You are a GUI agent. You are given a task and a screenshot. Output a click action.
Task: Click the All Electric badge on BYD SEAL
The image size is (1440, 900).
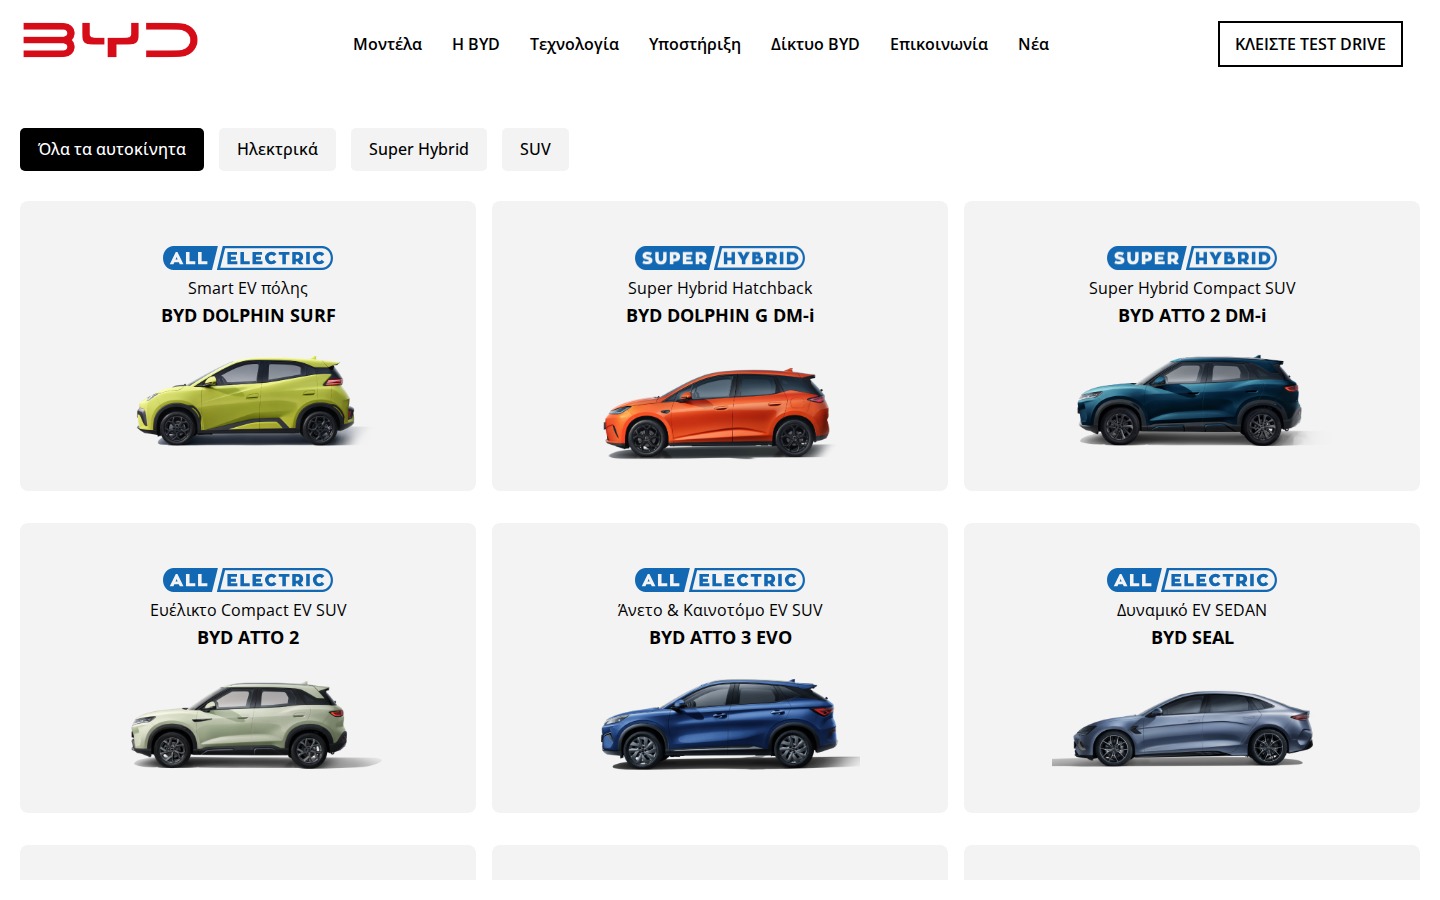[1192, 580]
